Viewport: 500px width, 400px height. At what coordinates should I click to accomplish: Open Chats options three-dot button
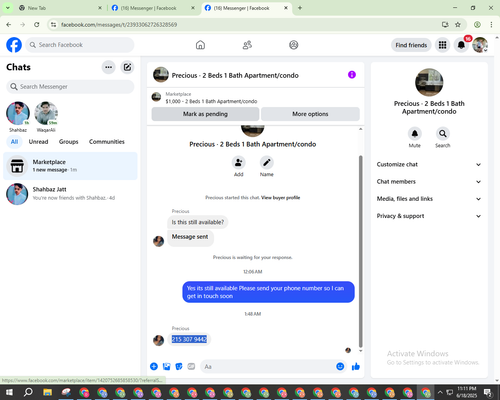pos(108,67)
